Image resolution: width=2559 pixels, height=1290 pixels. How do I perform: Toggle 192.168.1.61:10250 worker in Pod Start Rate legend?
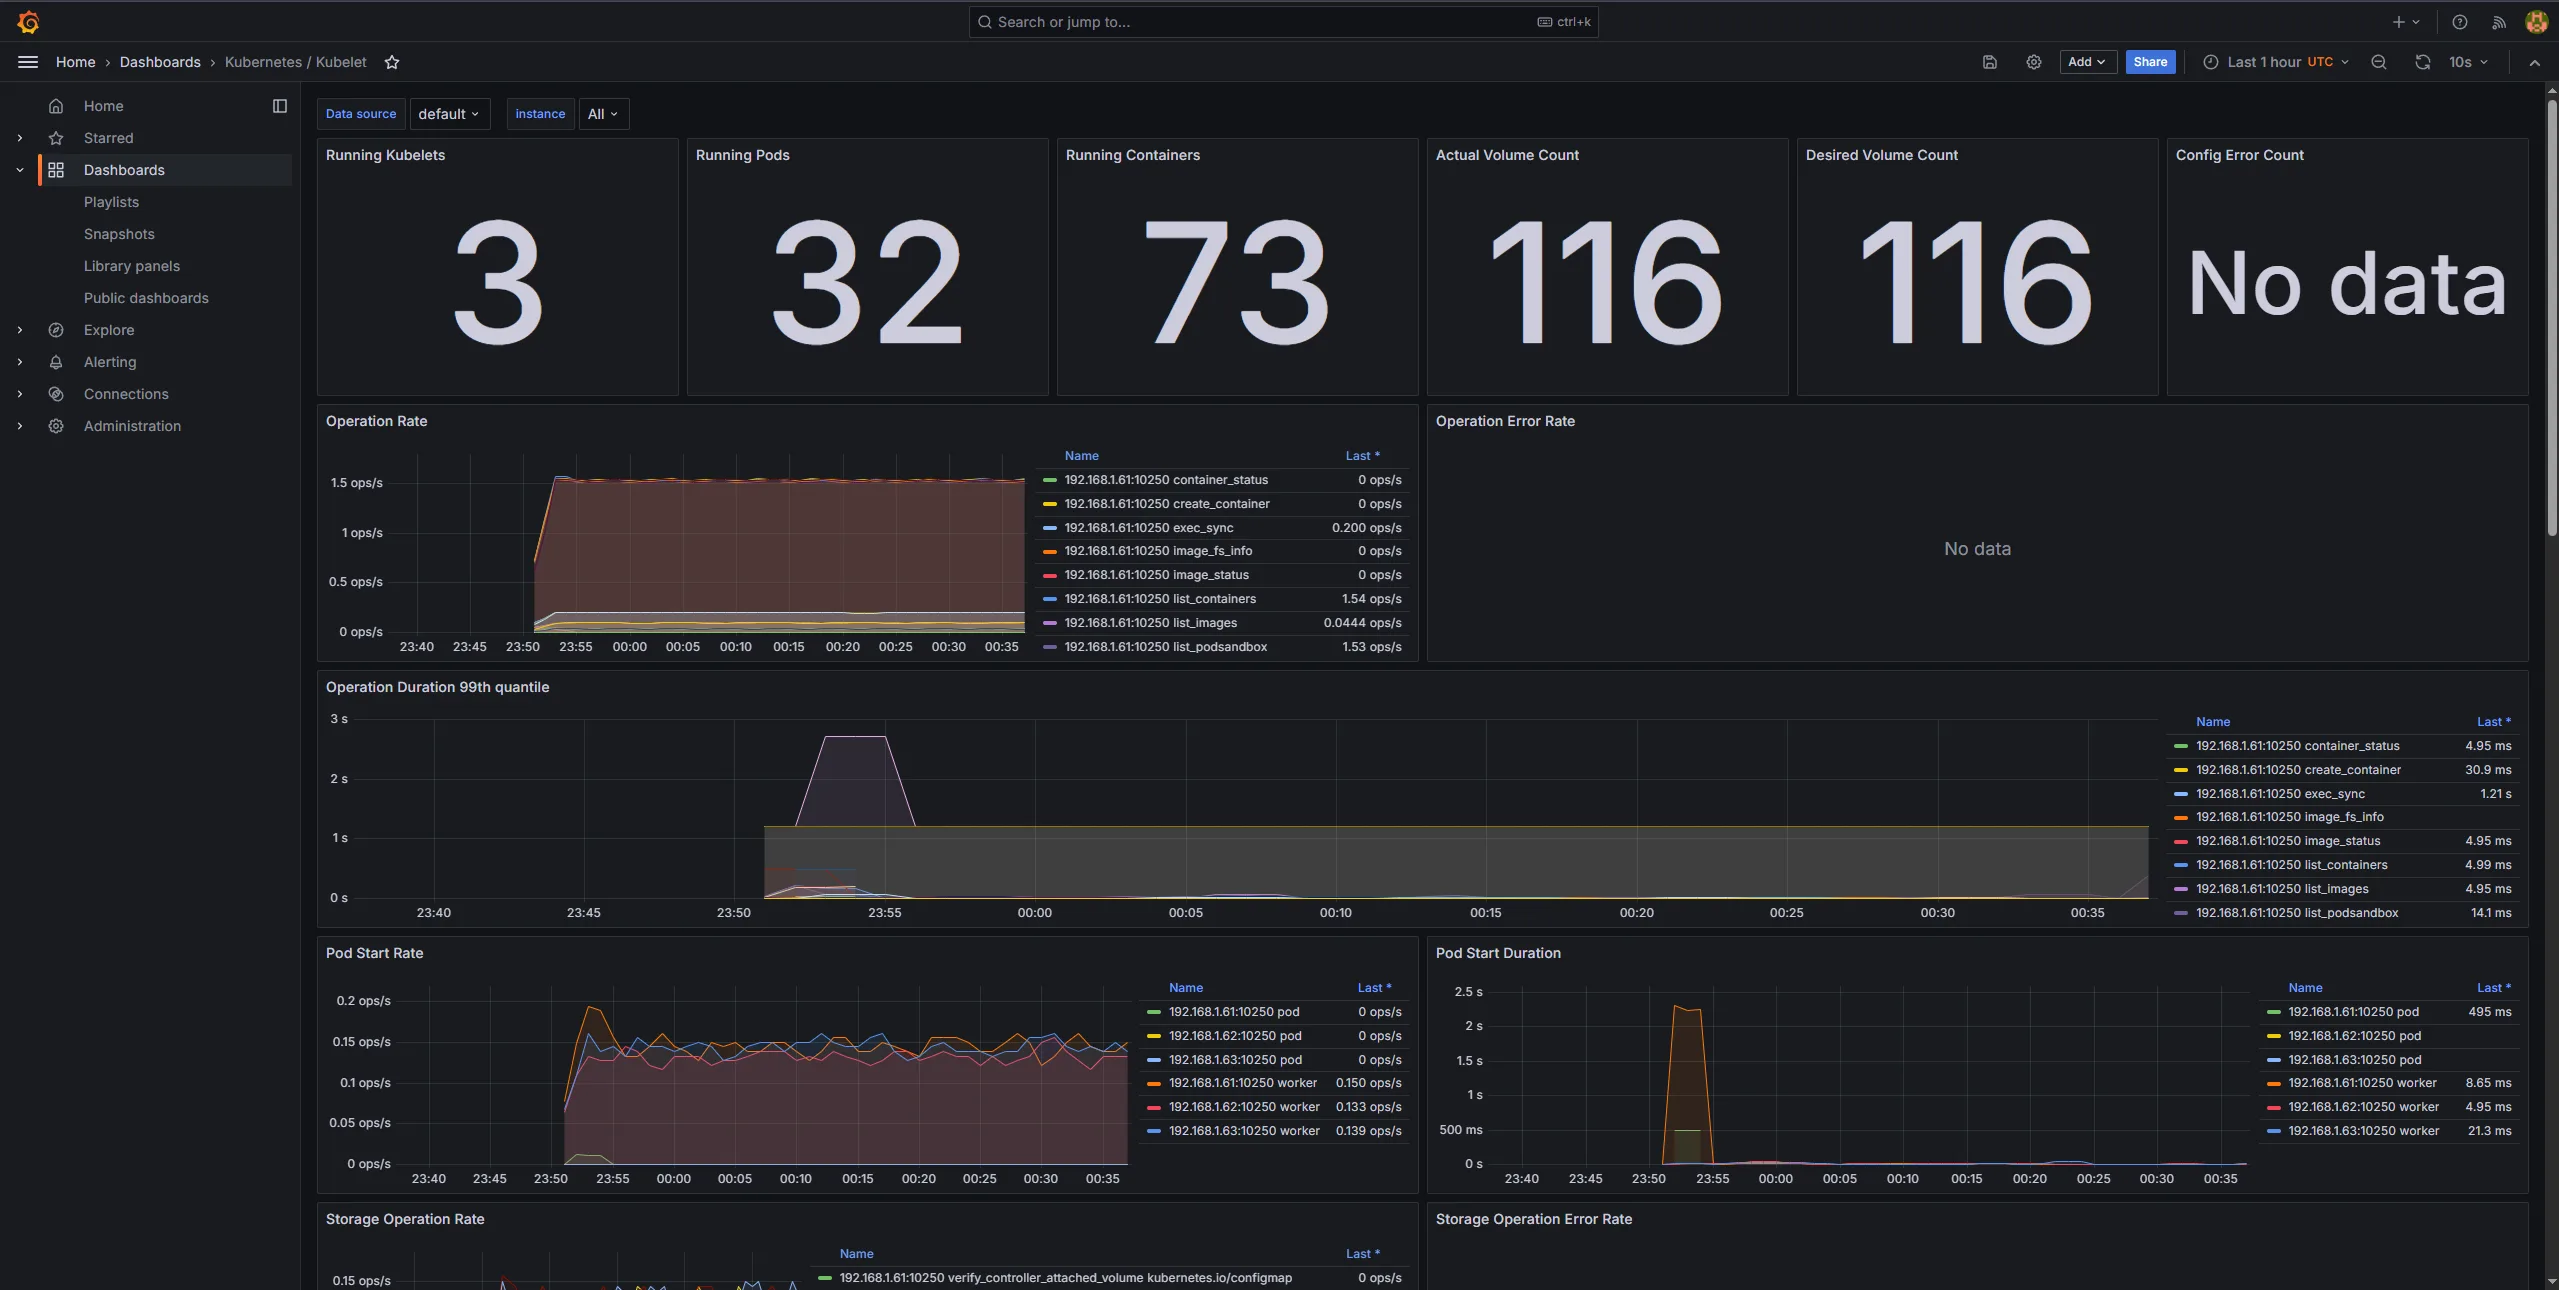[x=1243, y=1083]
